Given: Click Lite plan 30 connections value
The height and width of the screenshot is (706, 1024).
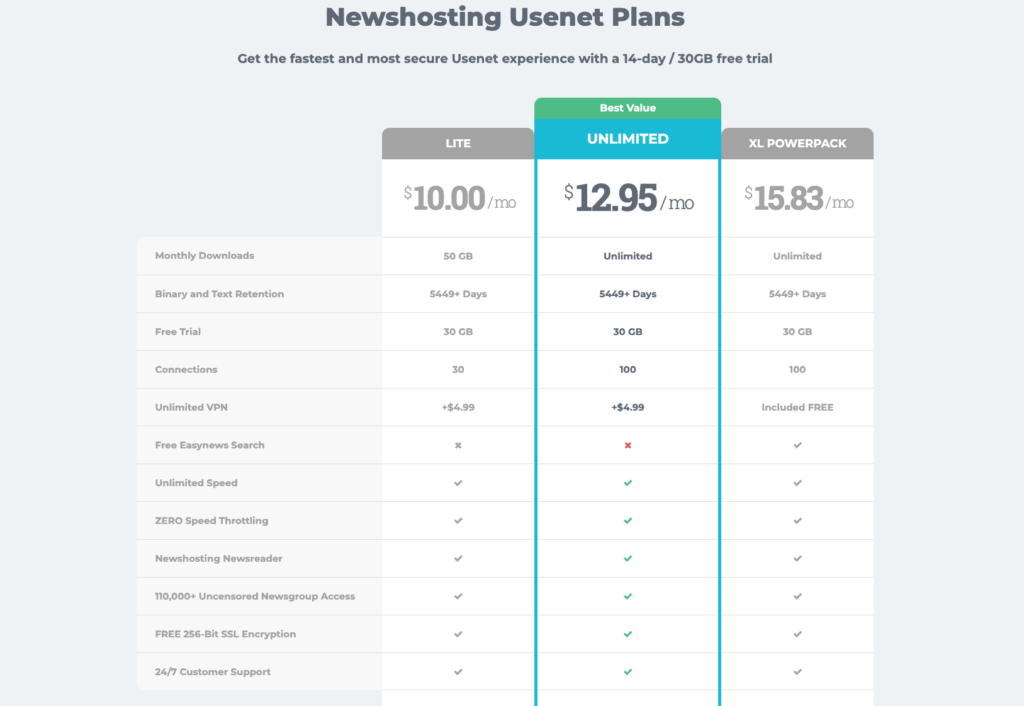Looking at the screenshot, I should click(x=458, y=370).
